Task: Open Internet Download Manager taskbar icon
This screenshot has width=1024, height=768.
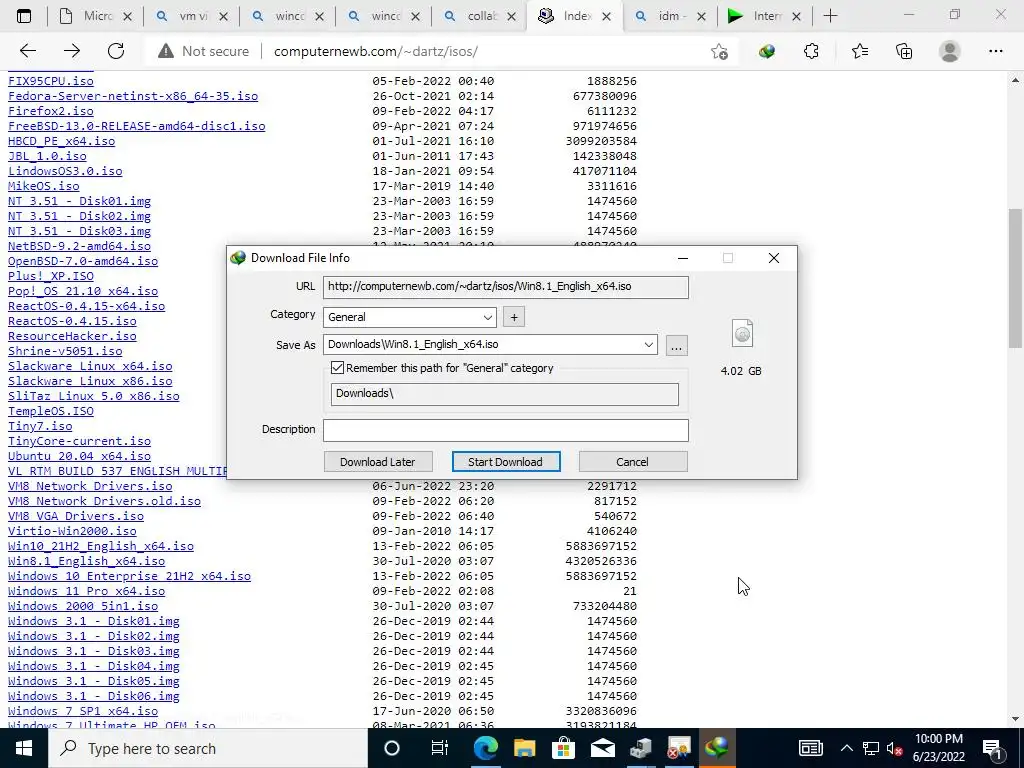Action: (717, 748)
